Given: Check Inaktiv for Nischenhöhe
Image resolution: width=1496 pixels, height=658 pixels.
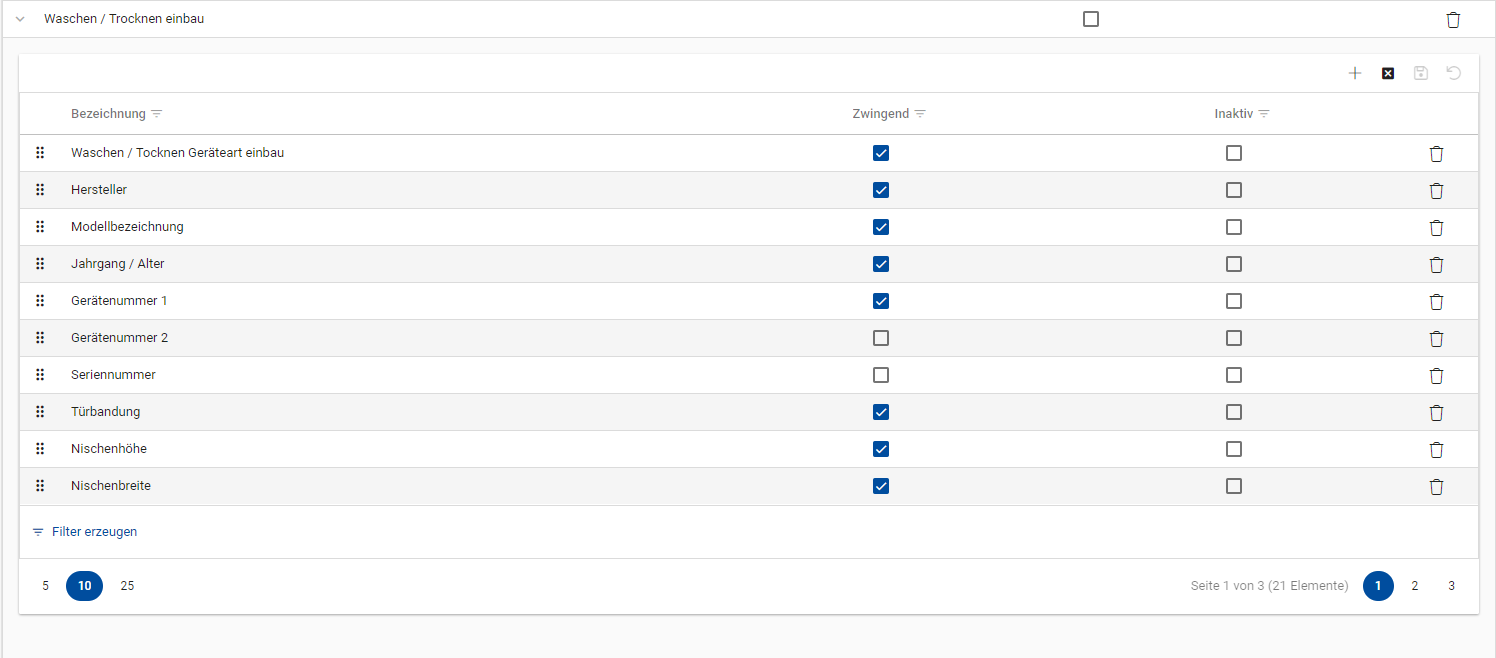Looking at the screenshot, I should coord(1234,449).
